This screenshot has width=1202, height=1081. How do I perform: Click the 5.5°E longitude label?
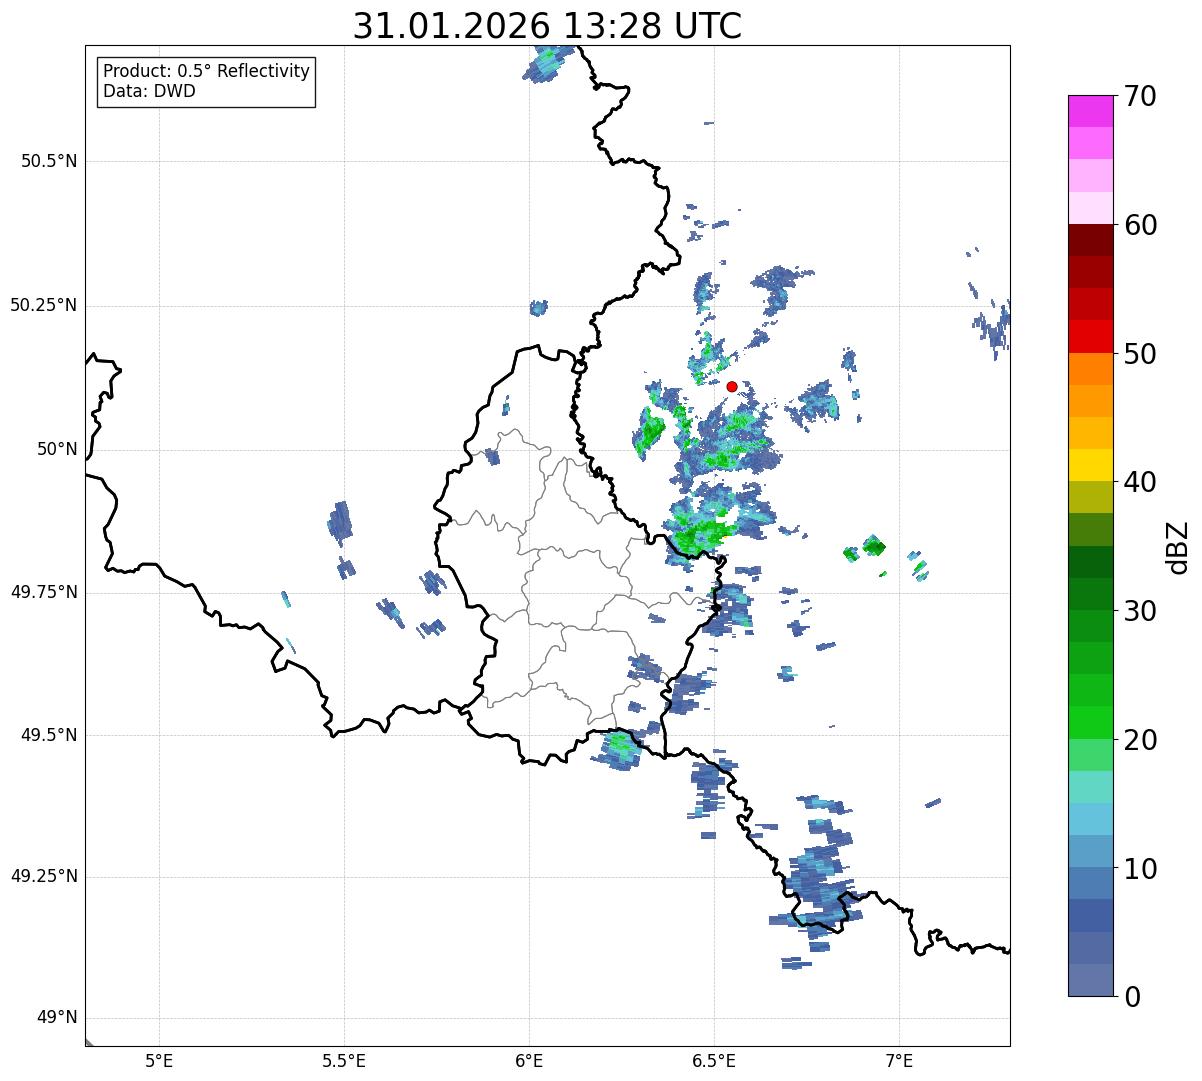(x=344, y=1060)
